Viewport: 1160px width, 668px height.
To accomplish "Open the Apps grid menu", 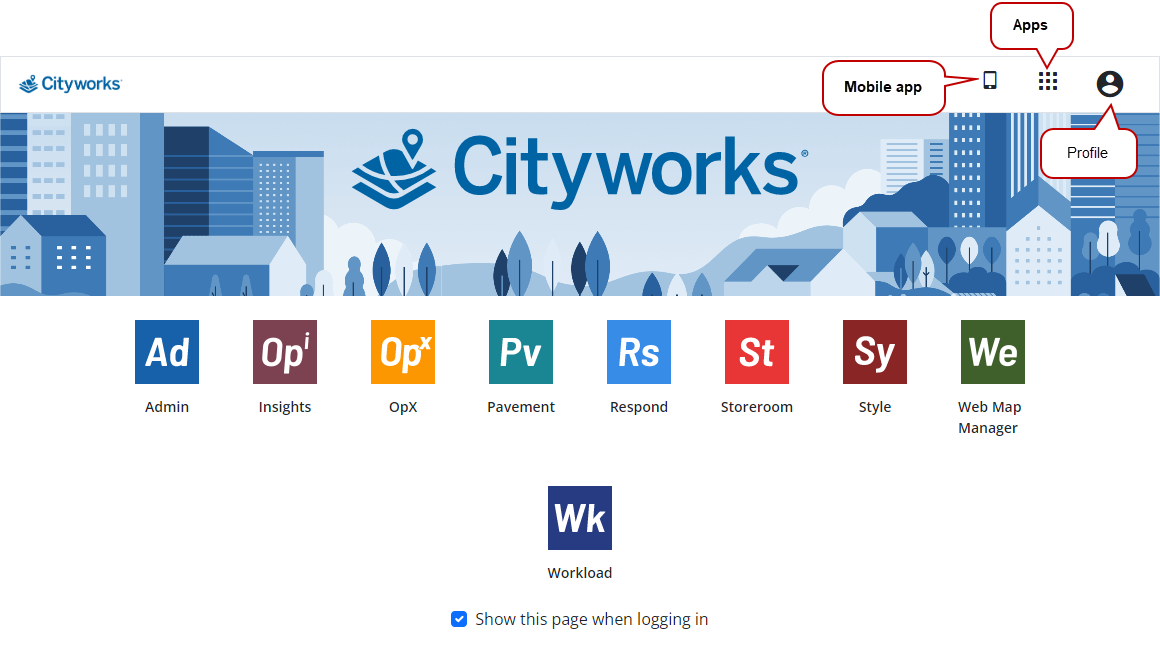I will [x=1048, y=82].
